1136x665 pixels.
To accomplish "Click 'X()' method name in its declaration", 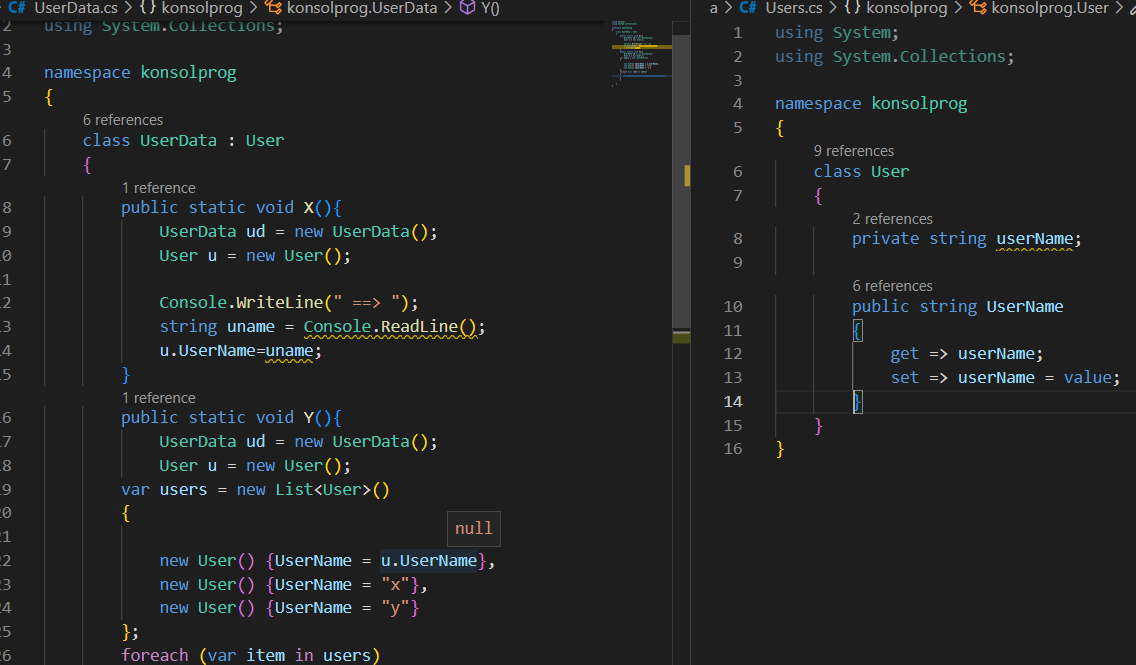I will tap(317, 207).
